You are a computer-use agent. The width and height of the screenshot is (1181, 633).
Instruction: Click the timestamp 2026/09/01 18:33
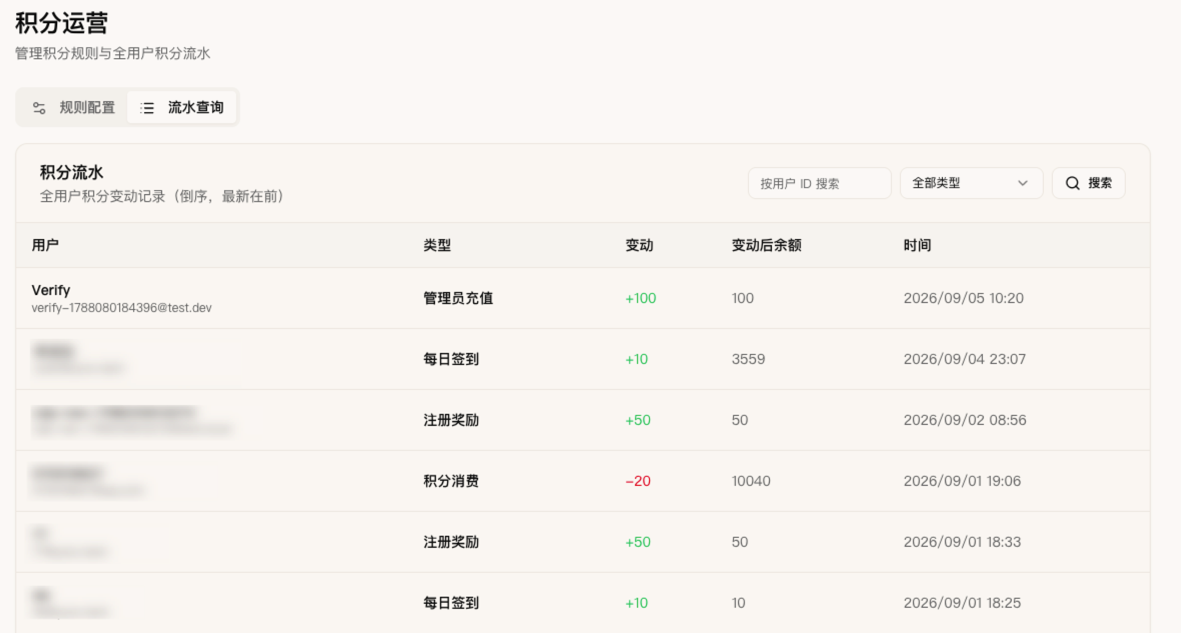tap(962, 543)
